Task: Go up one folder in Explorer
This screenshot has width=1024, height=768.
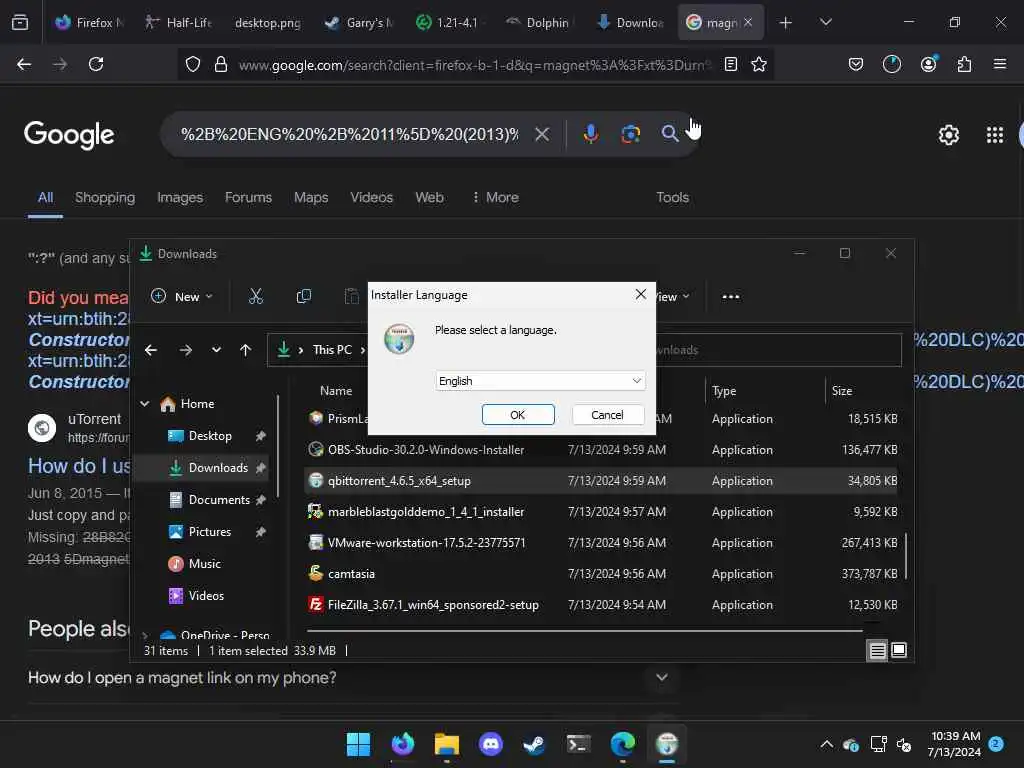Action: tap(246, 350)
